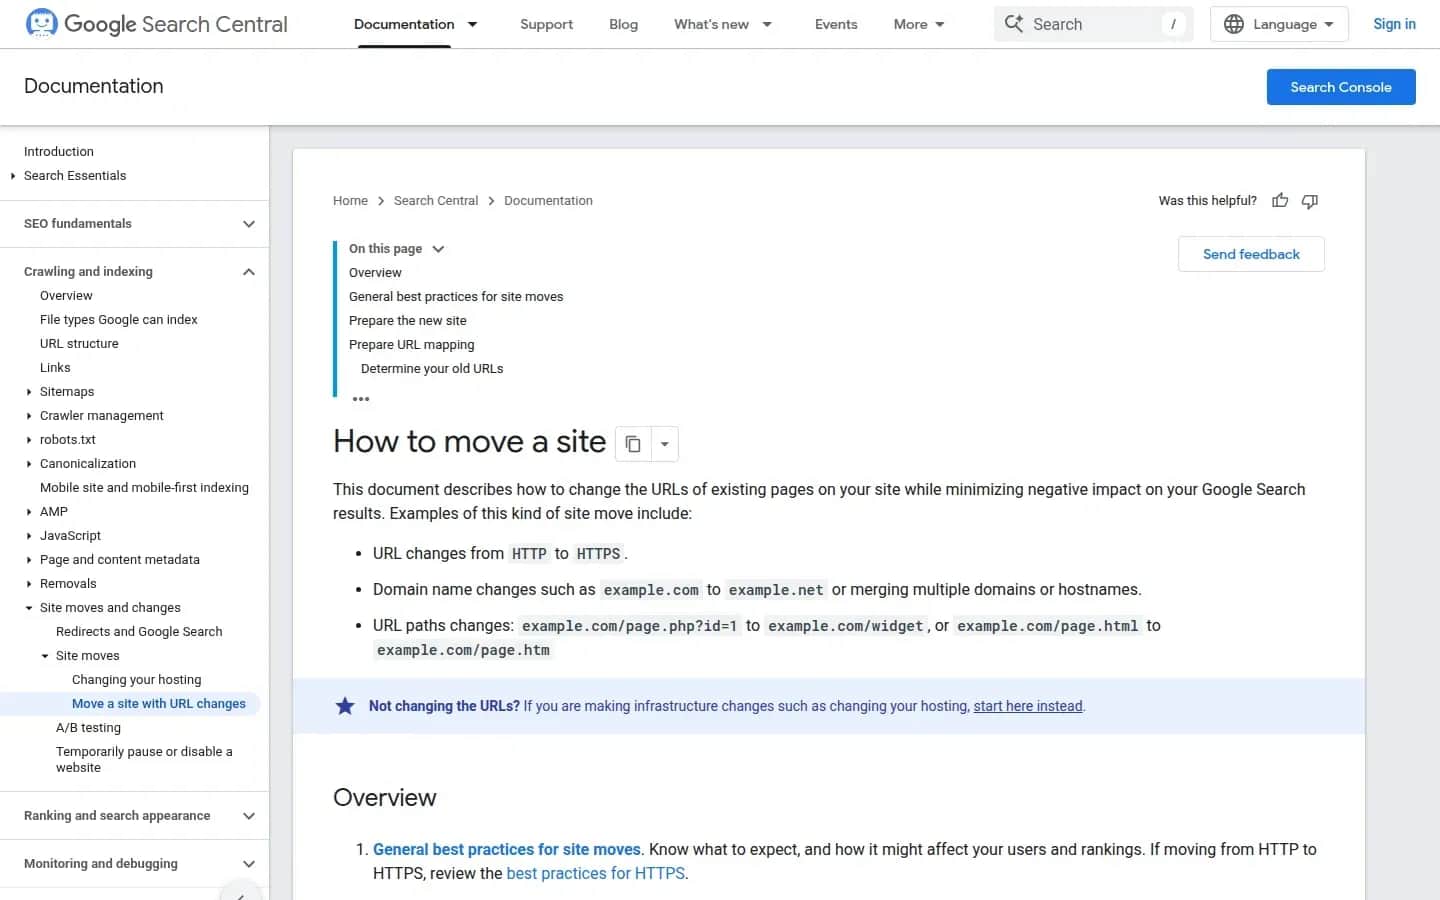Screen dimensions: 1440x900
Task: Open General best practices for site moves link
Action: tap(506, 849)
